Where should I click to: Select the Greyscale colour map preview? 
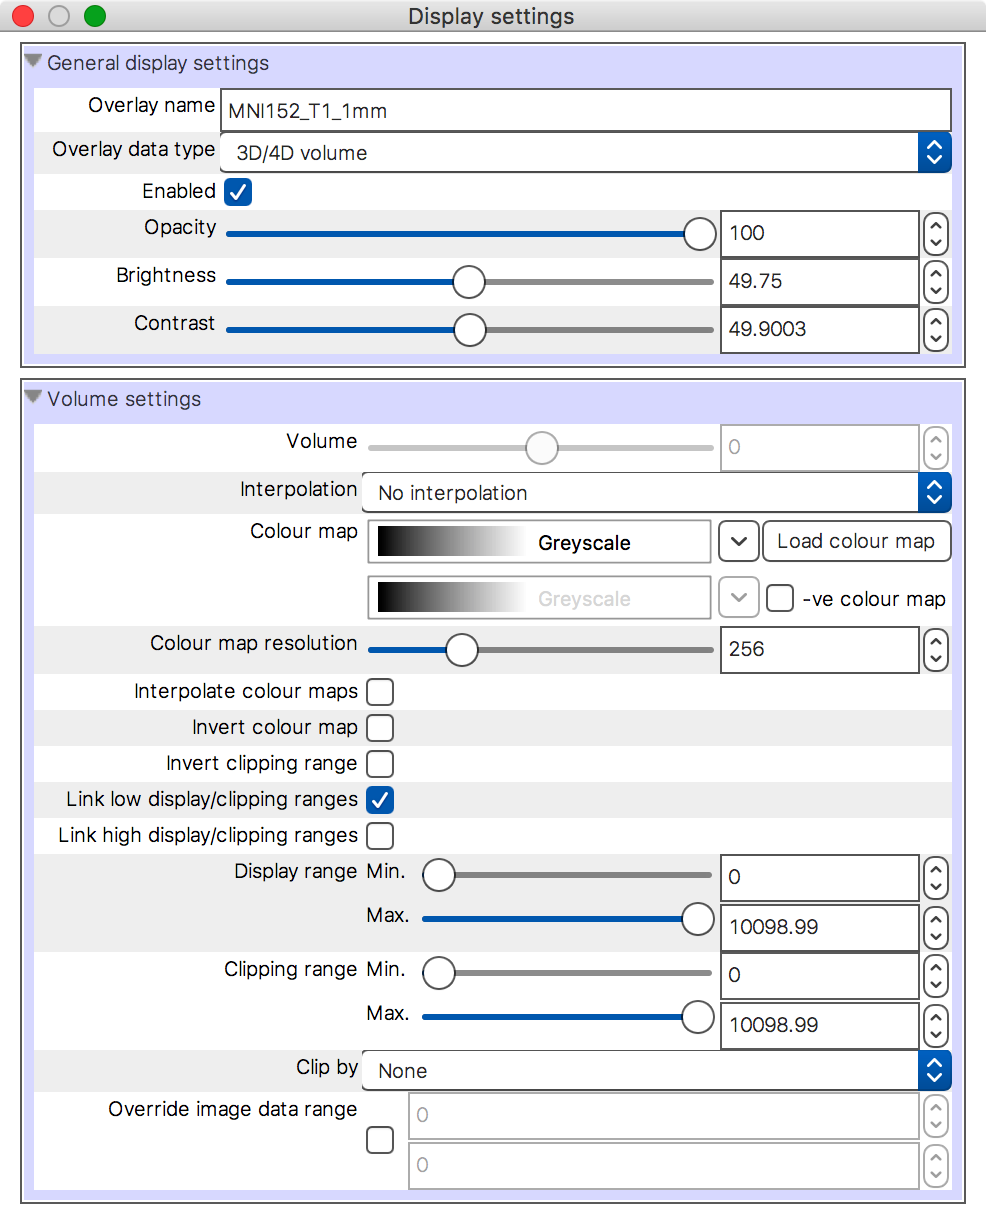pos(539,541)
